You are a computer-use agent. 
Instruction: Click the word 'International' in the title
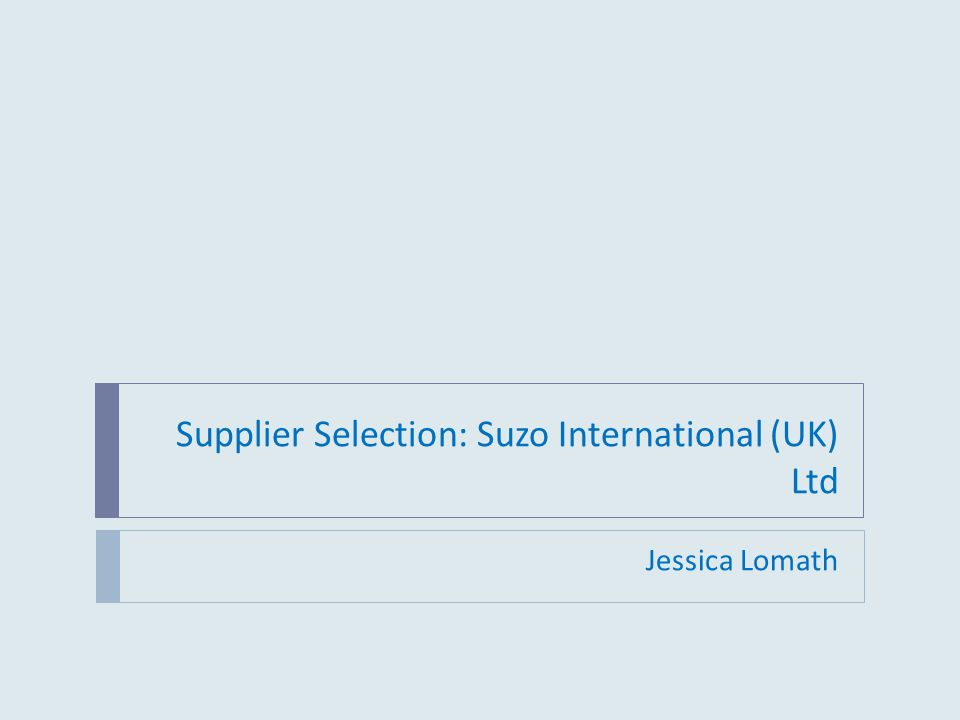661,434
